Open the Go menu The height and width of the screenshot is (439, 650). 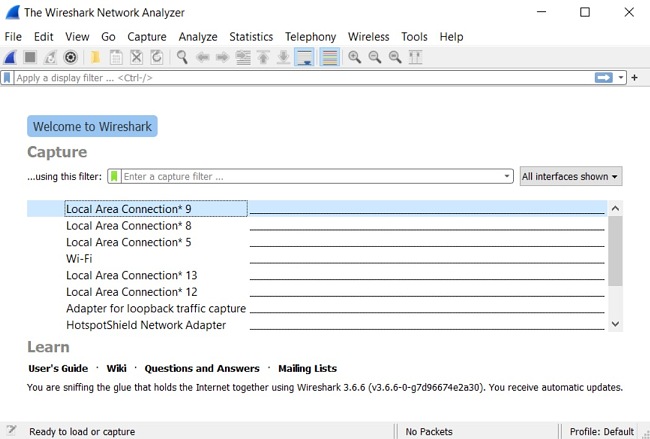click(108, 37)
